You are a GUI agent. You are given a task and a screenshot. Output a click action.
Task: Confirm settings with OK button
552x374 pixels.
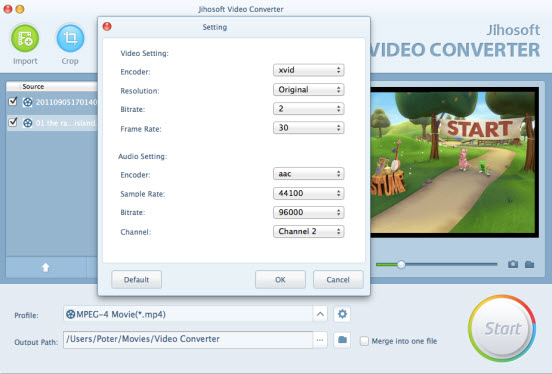(280, 280)
